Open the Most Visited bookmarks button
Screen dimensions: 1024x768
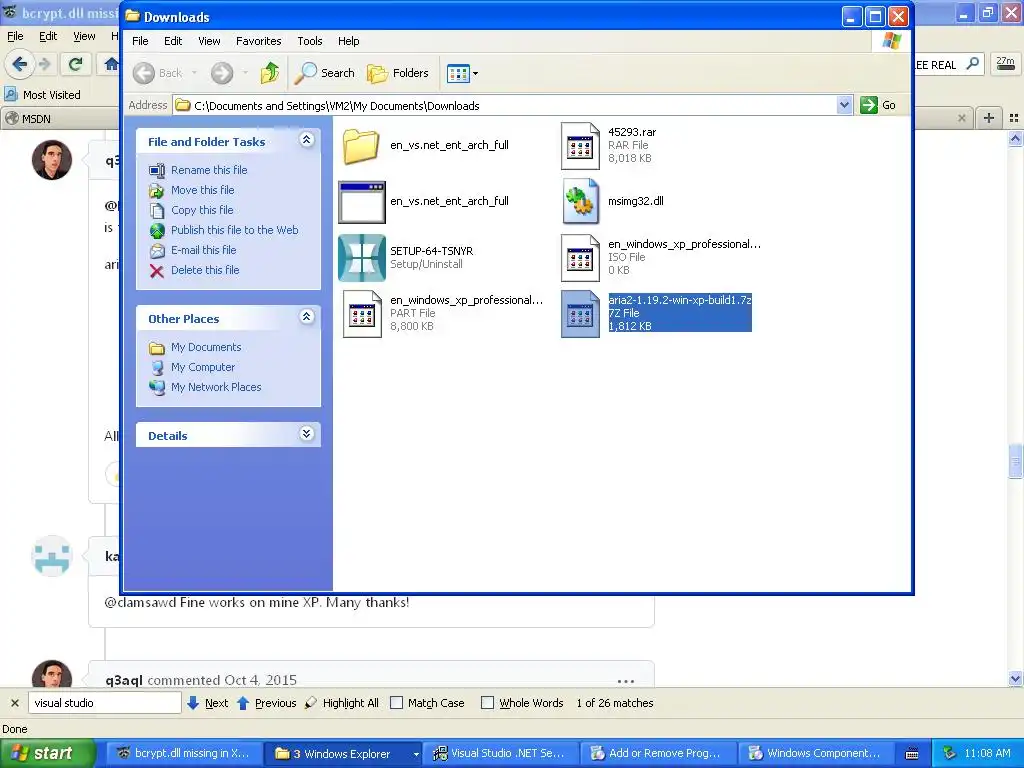click(43, 95)
